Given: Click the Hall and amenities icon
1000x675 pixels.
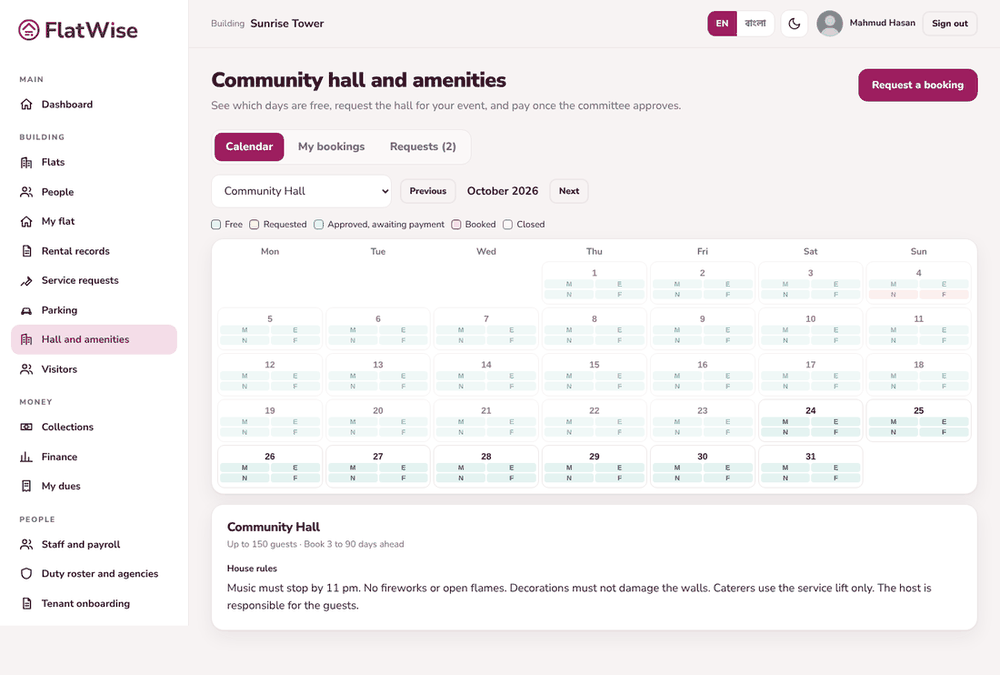Looking at the screenshot, I should click(26, 339).
